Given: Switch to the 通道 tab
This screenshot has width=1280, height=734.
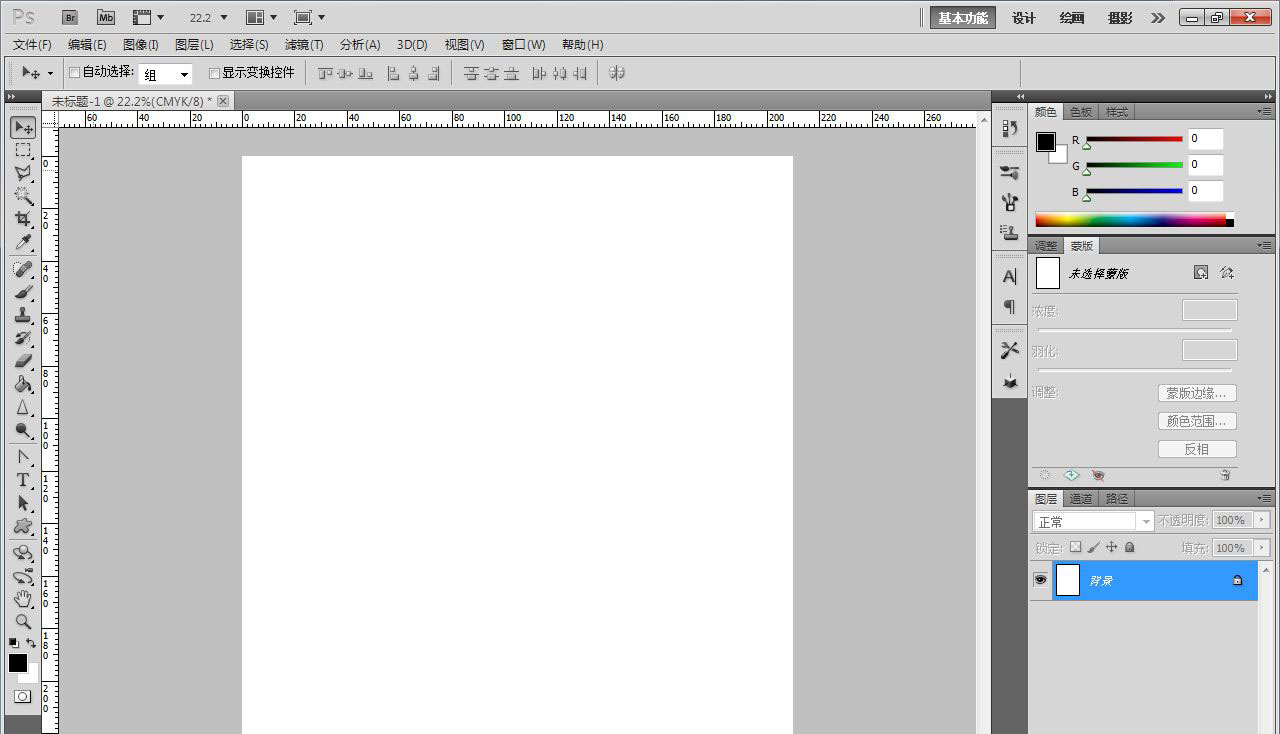Looking at the screenshot, I should [x=1081, y=498].
